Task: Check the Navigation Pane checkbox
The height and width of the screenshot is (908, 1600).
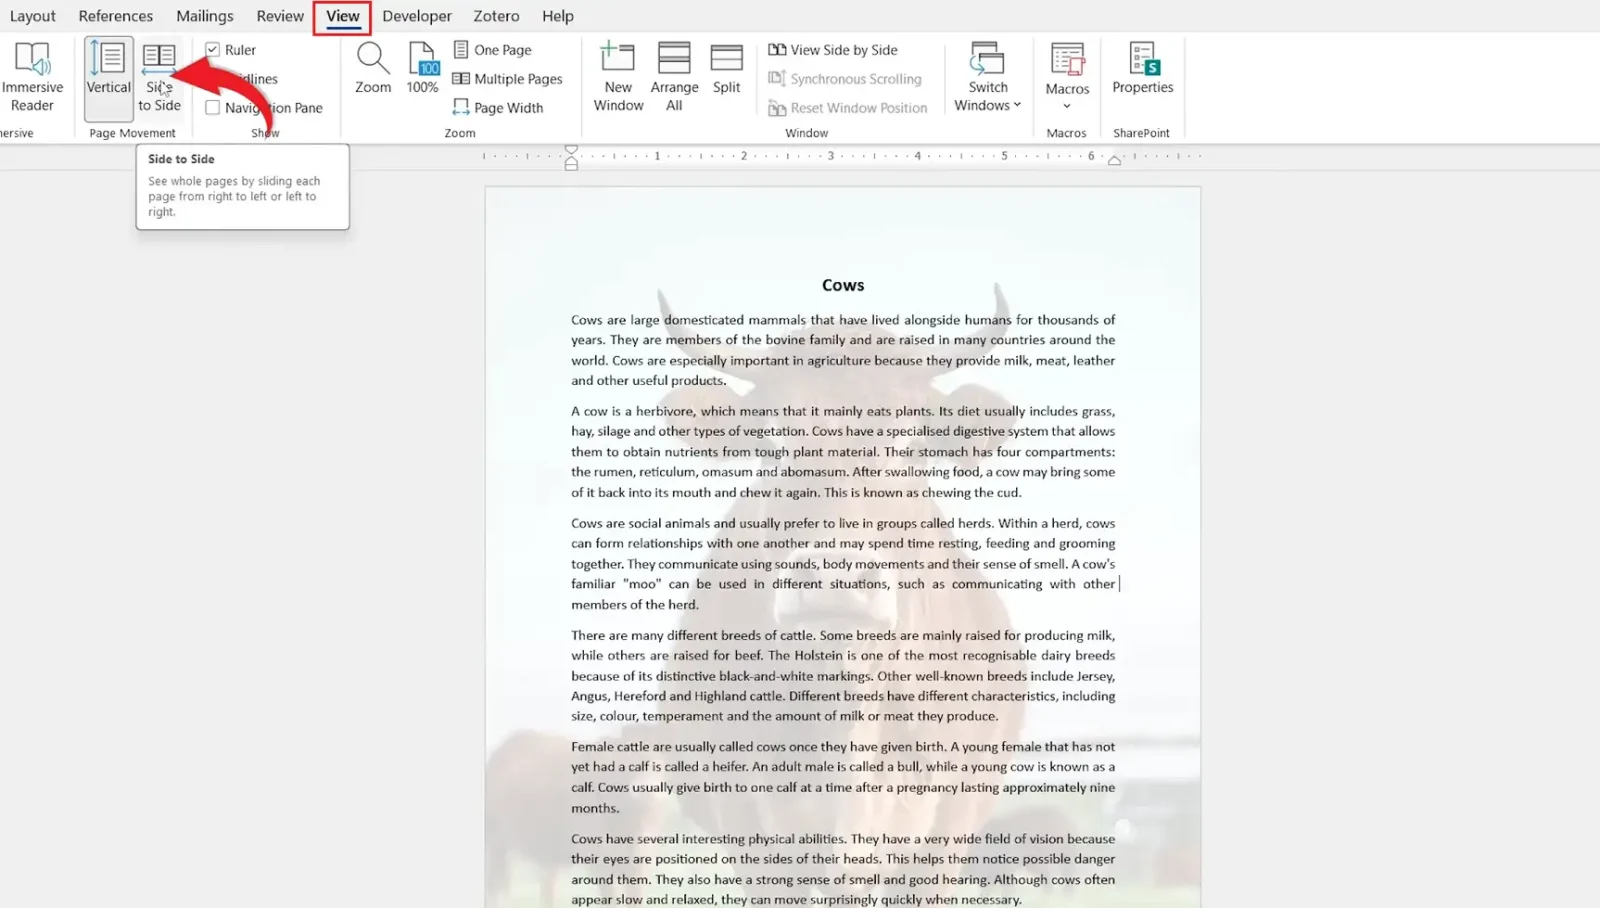Action: click(213, 107)
